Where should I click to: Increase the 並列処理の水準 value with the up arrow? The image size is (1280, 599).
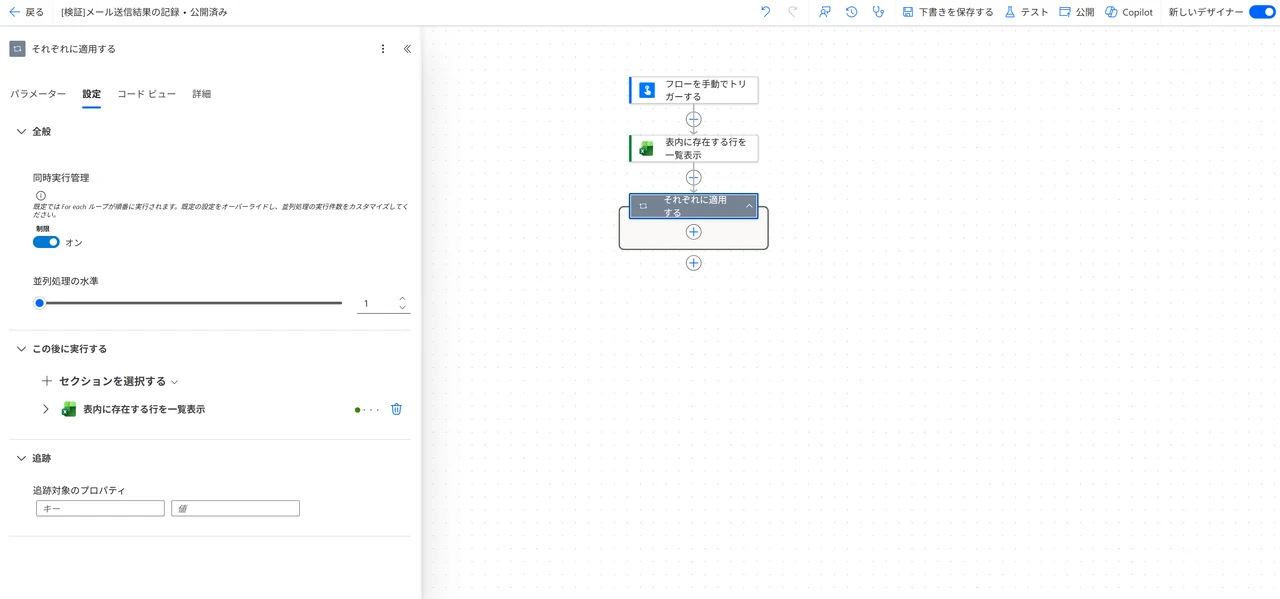[402, 298]
